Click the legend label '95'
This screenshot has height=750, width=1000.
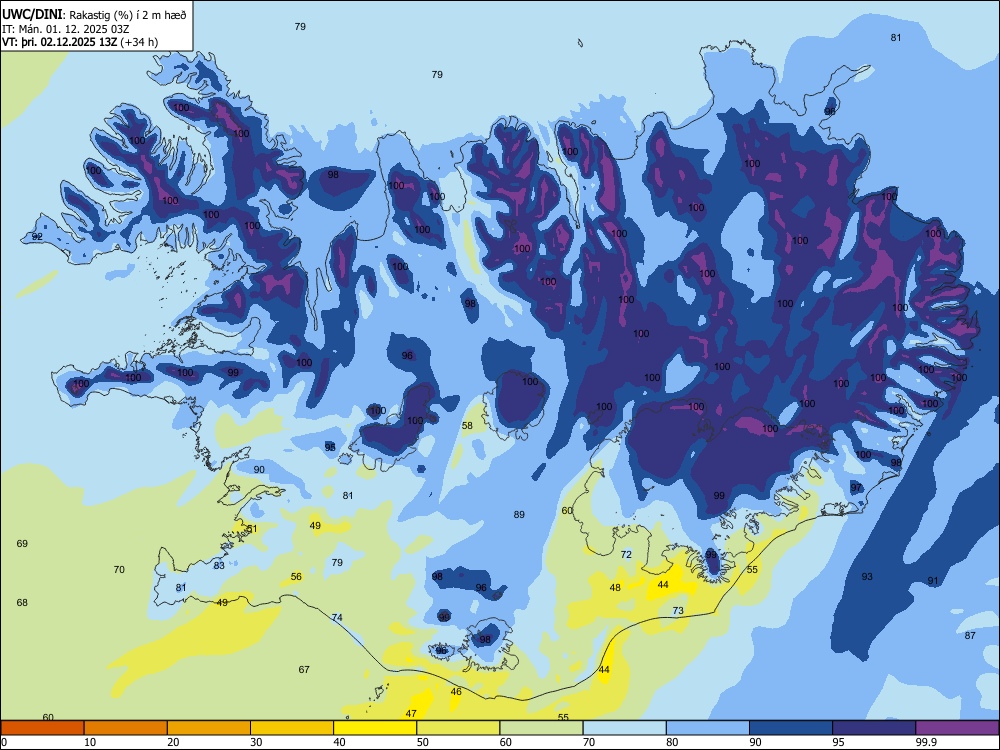pos(838,742)
